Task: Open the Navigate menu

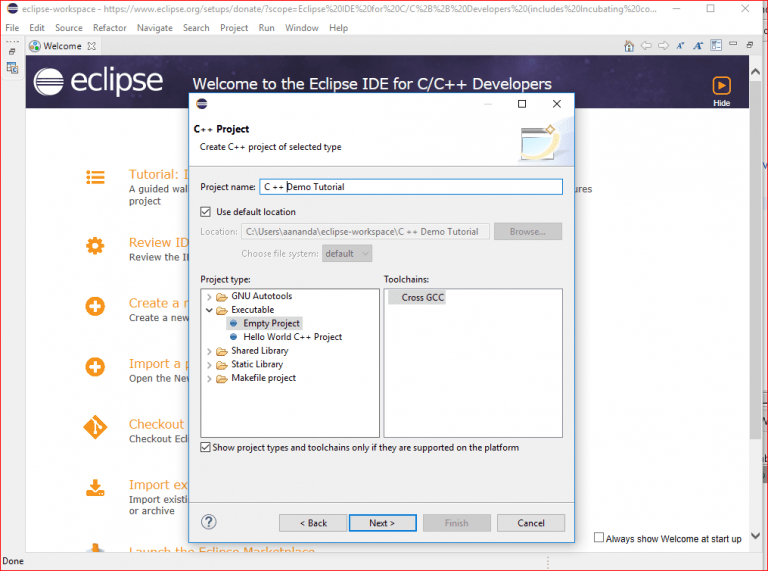Action: pyautogui.click(x=154, y=28)
